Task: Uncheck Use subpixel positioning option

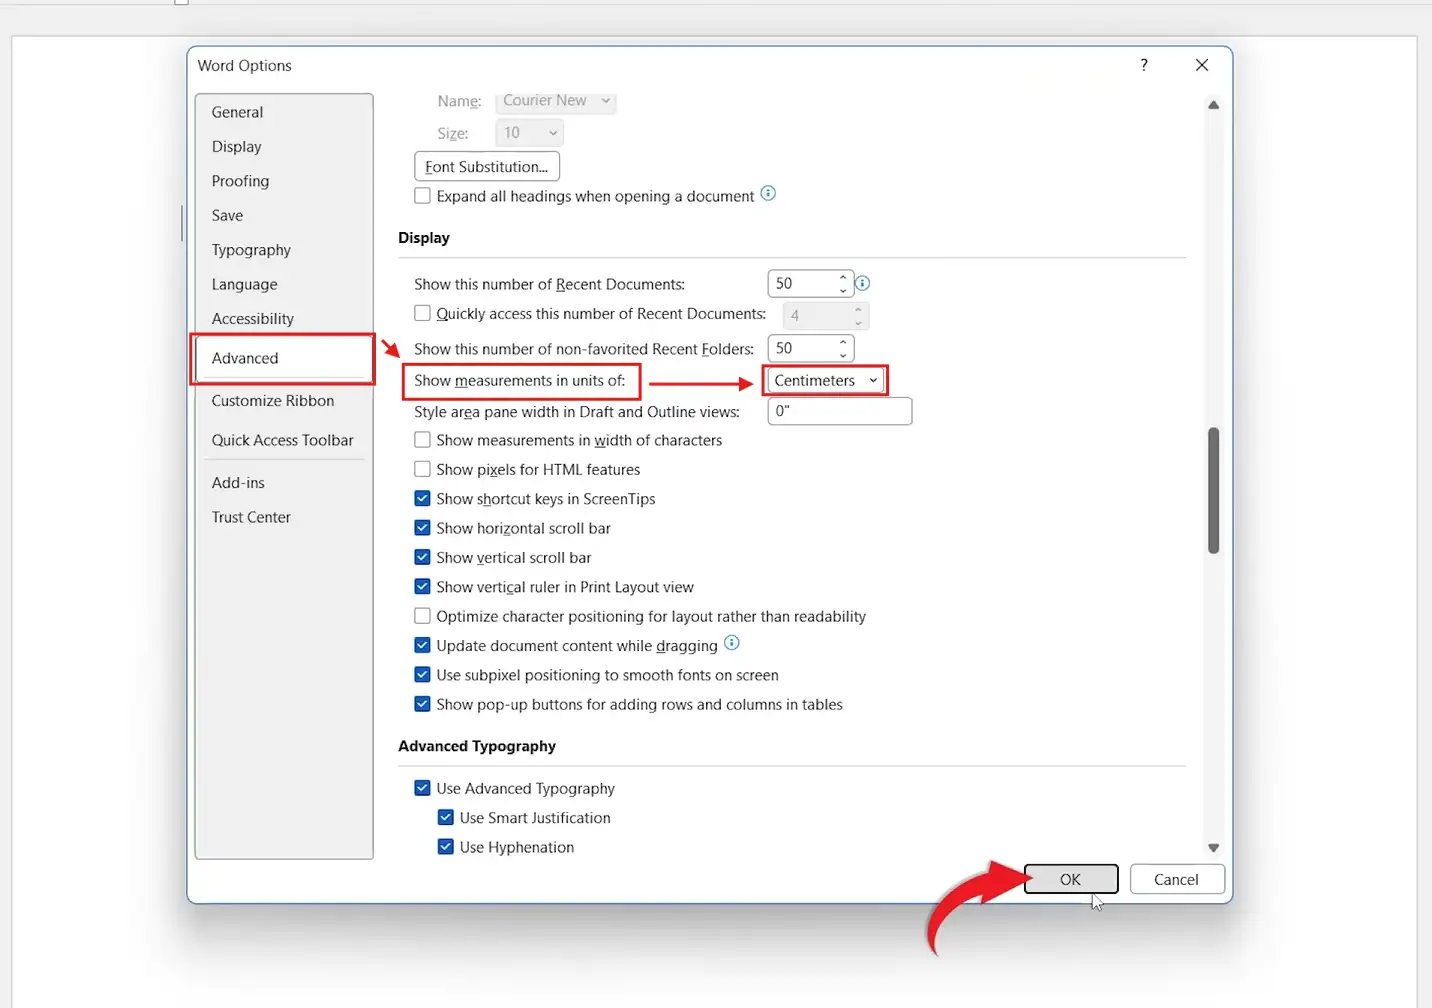Action: 423,675
